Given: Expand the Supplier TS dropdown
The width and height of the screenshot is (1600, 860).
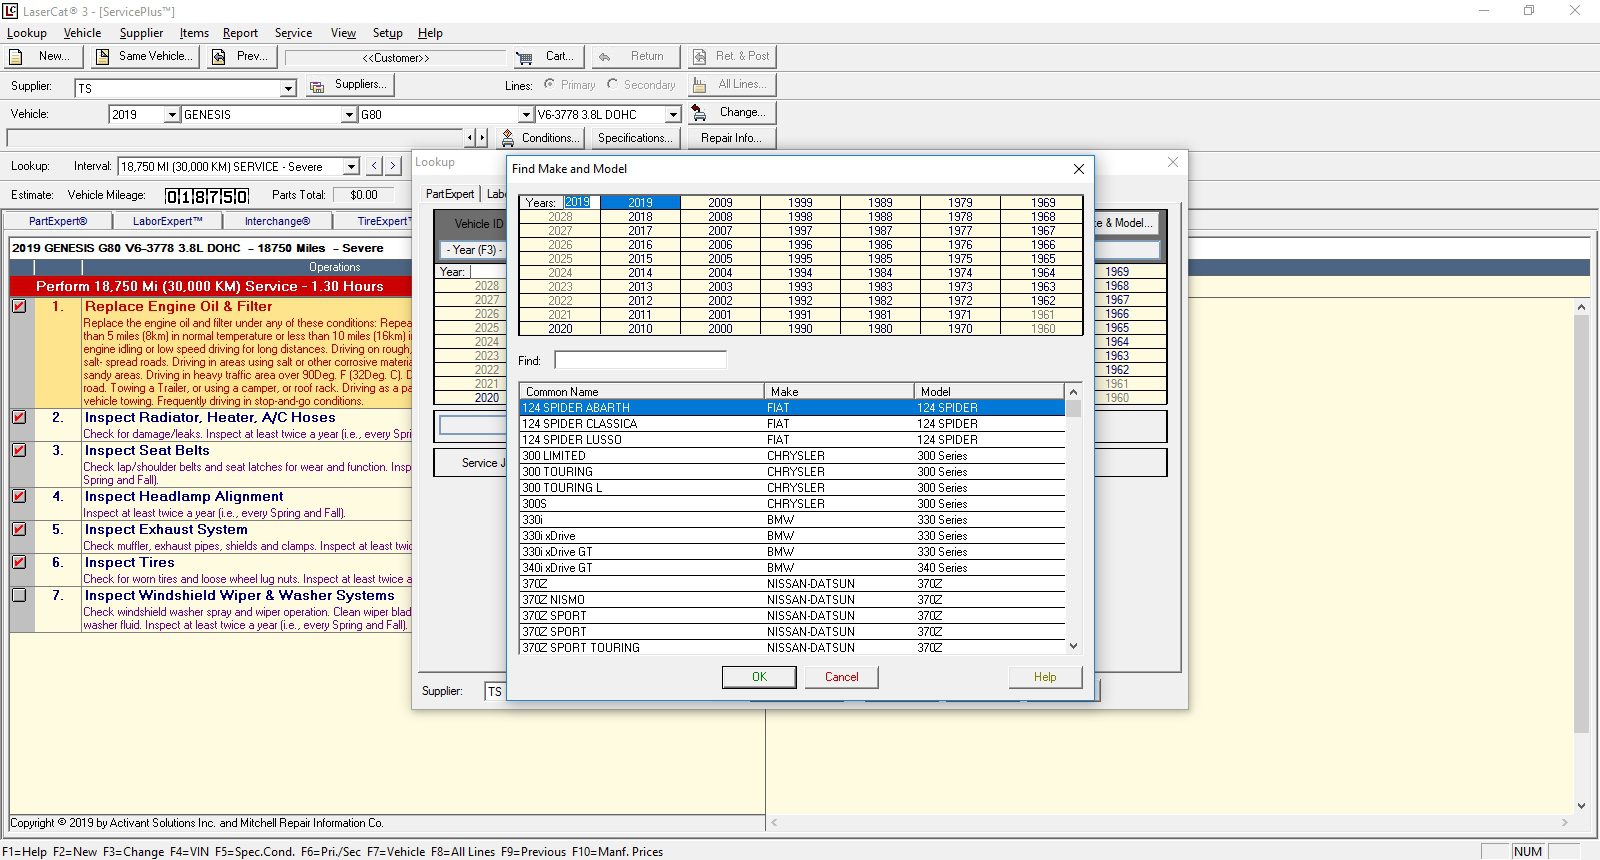Looking at the screenshot, I should (x=288, y=88).
